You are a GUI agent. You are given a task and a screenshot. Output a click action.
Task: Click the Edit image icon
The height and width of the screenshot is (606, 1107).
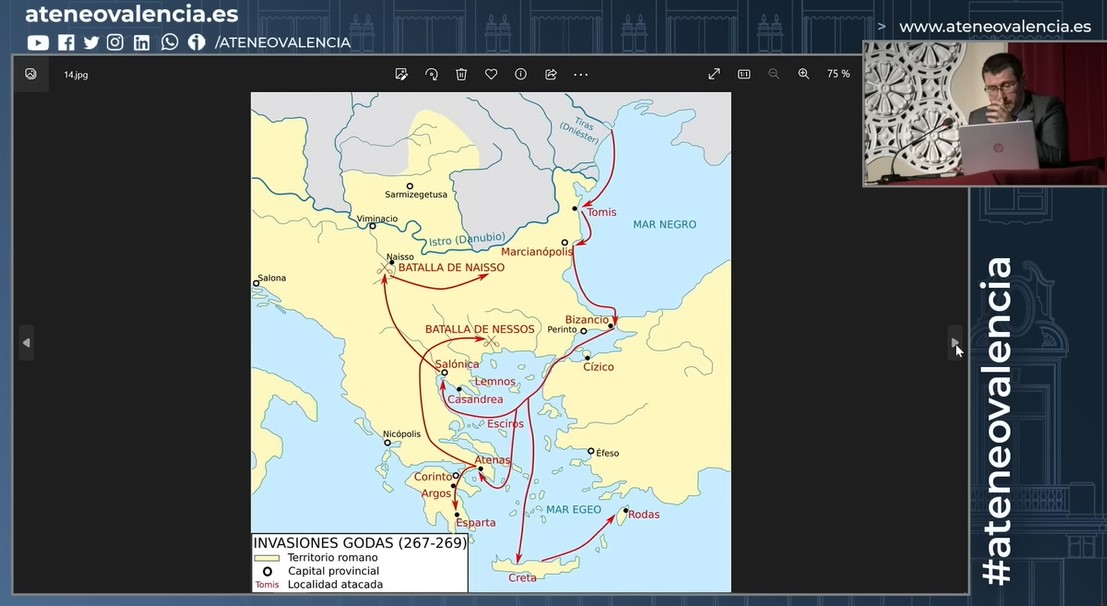click(x=401, y=74)
